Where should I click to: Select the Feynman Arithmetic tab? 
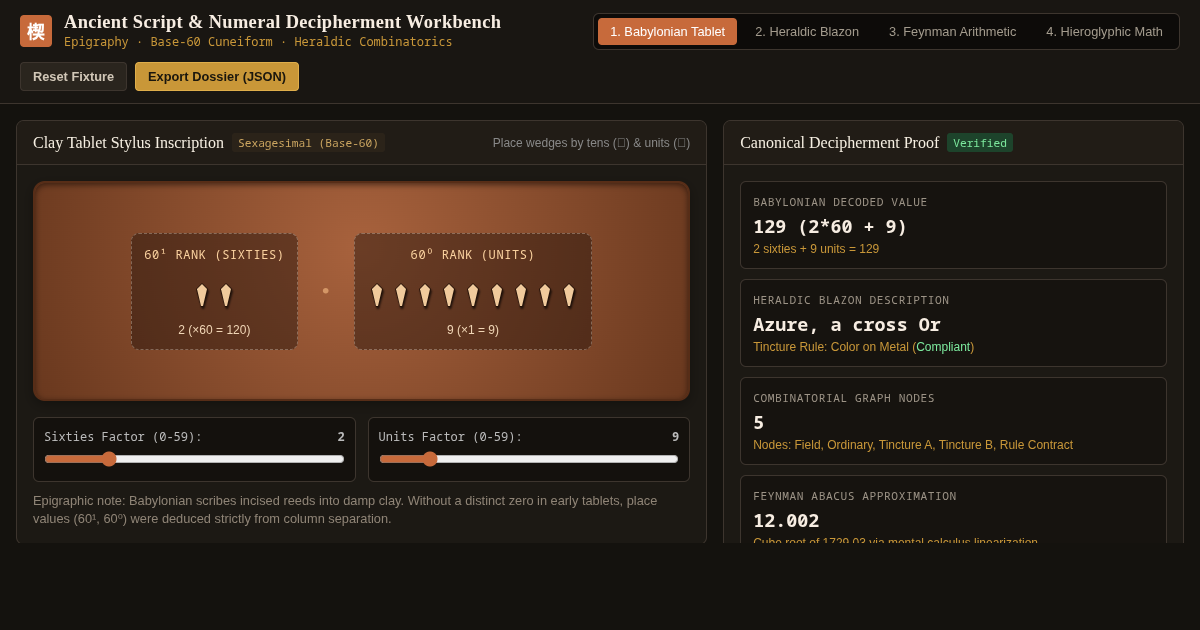pyautogui.click(x=952, y=31)
